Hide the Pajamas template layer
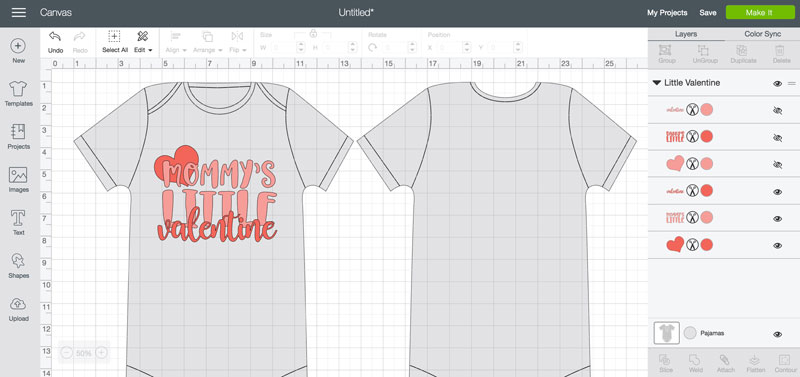The image size is (800, 377). coord(778,334)
